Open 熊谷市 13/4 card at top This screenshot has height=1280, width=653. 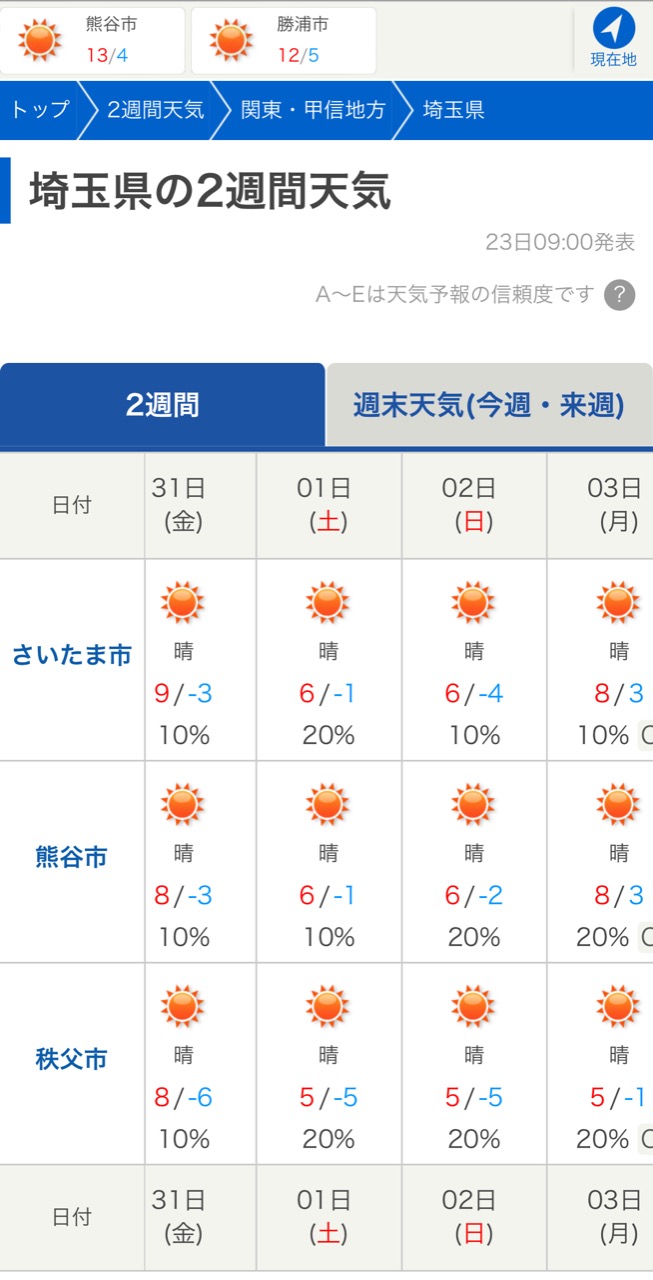coord(92,40)
